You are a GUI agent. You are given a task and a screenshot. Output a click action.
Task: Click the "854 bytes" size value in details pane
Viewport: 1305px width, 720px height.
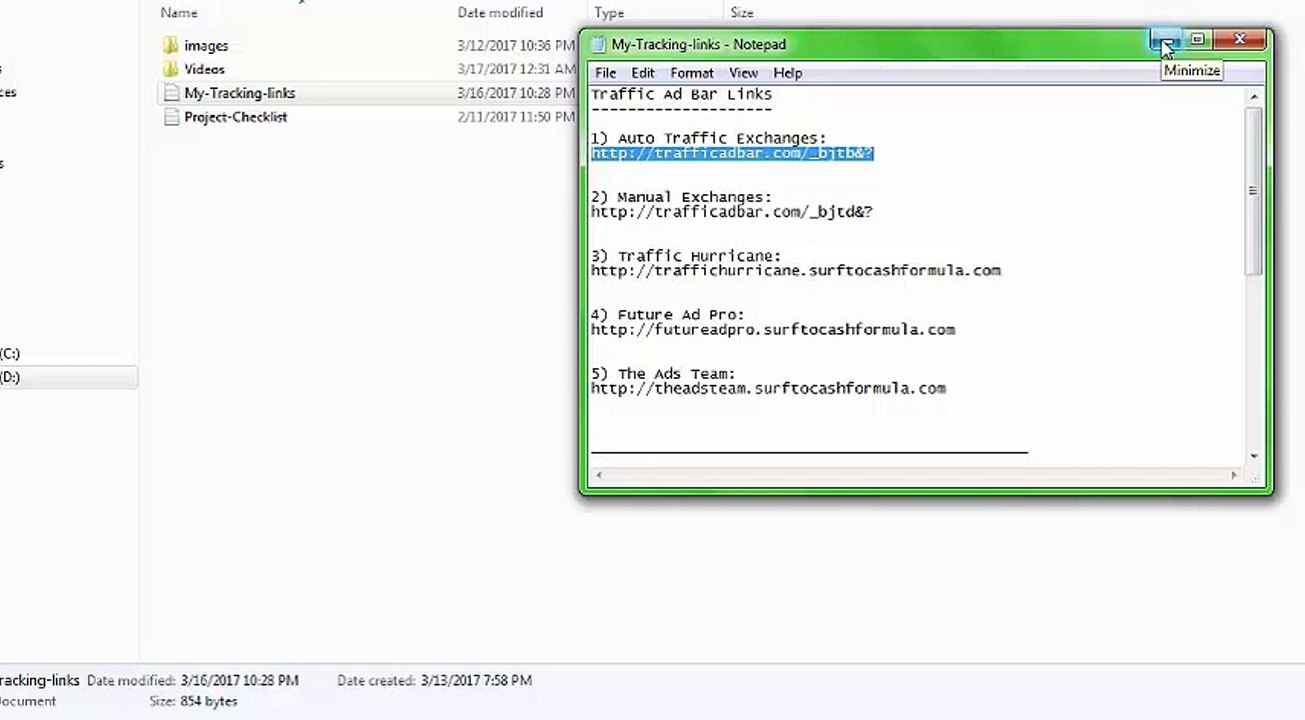207,701
